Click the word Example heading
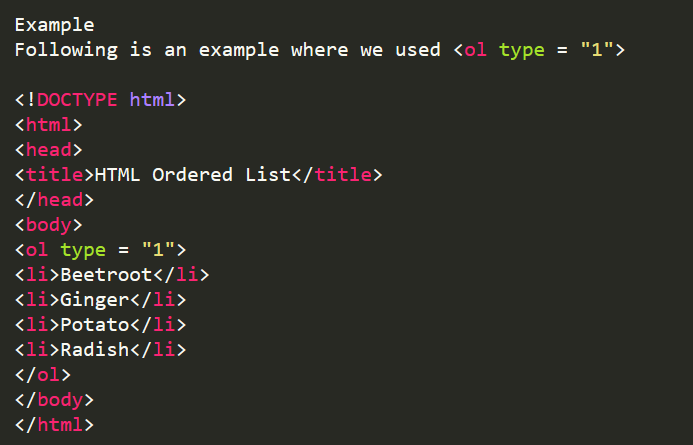 [54, 25]
